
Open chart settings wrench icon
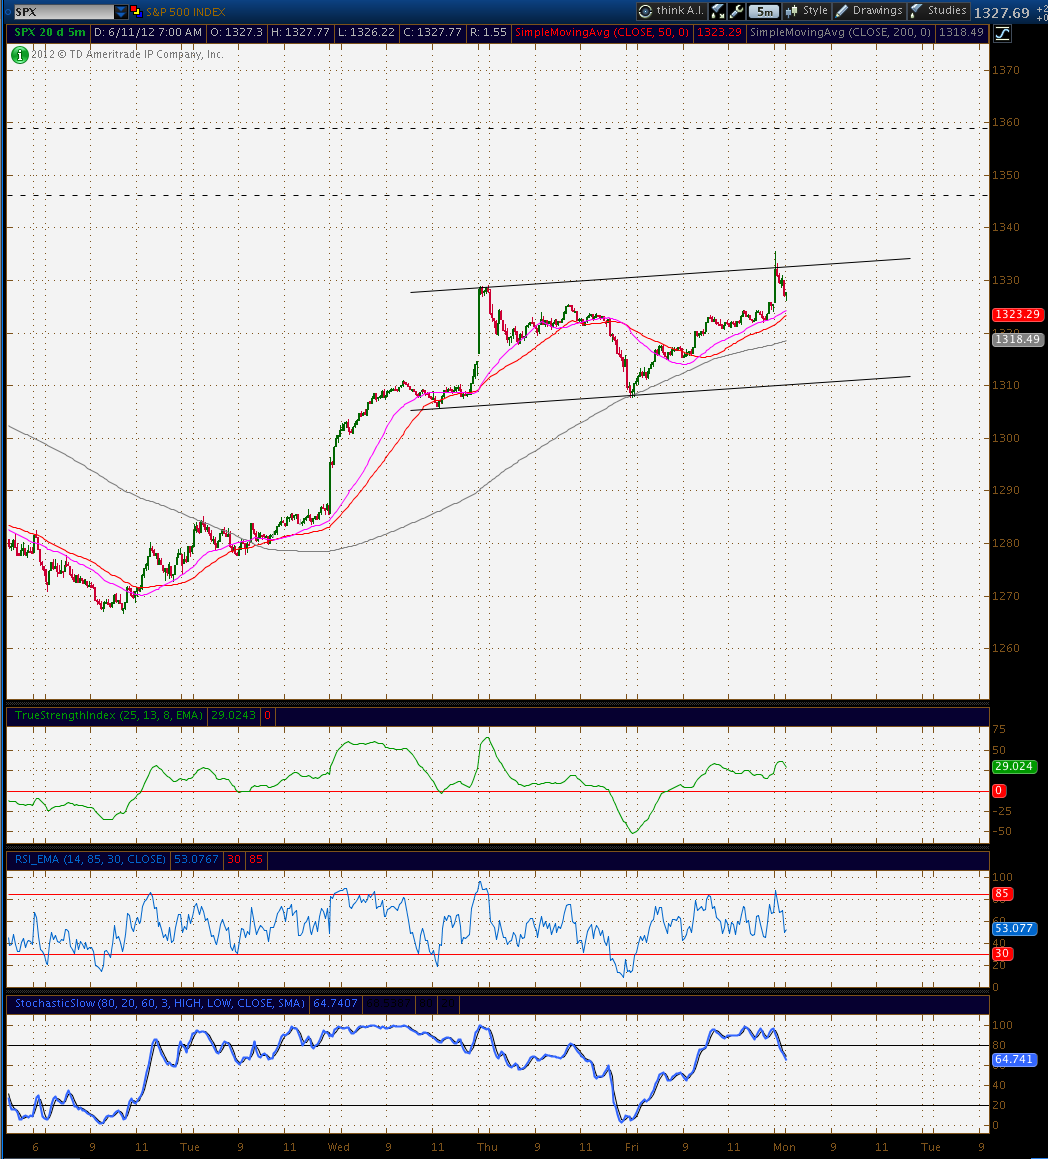736,11
